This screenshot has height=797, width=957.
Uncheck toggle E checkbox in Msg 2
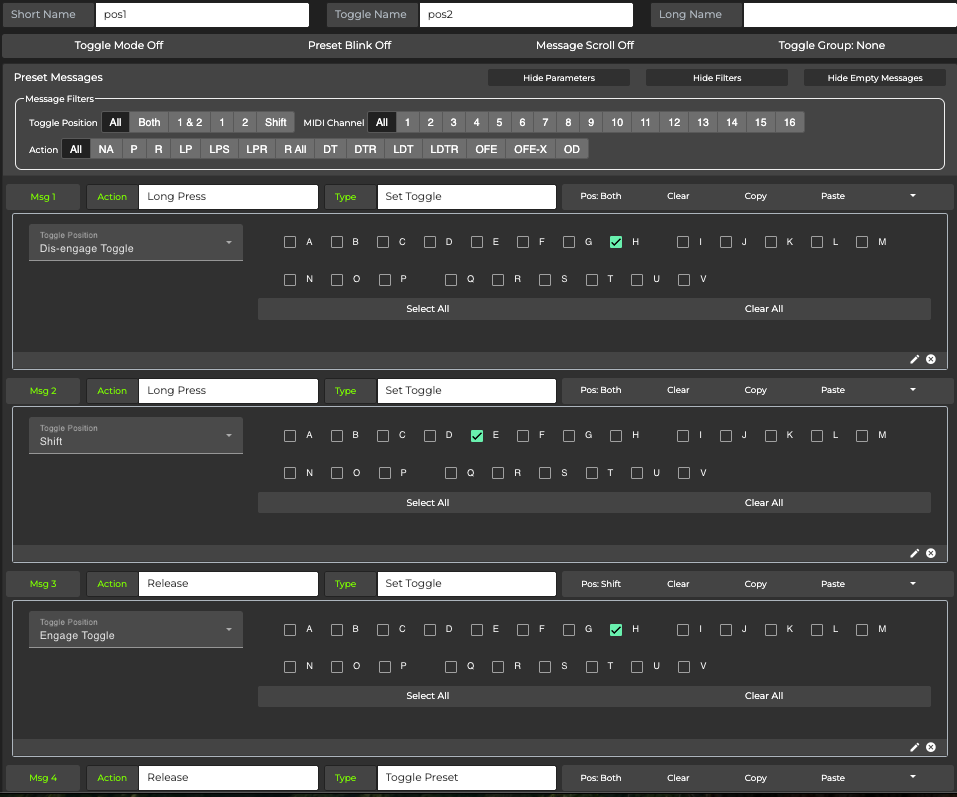[x=477, y=436]
